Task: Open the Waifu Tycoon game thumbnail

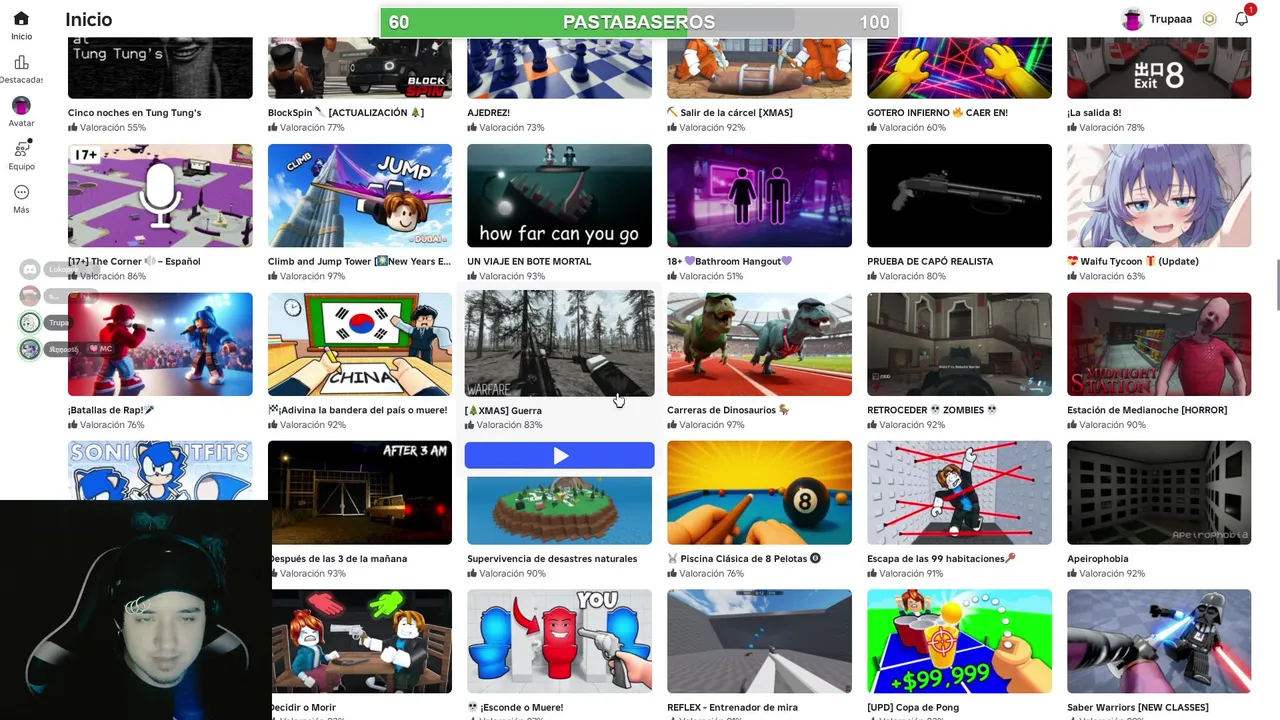Action: [x=1159, y=195]
